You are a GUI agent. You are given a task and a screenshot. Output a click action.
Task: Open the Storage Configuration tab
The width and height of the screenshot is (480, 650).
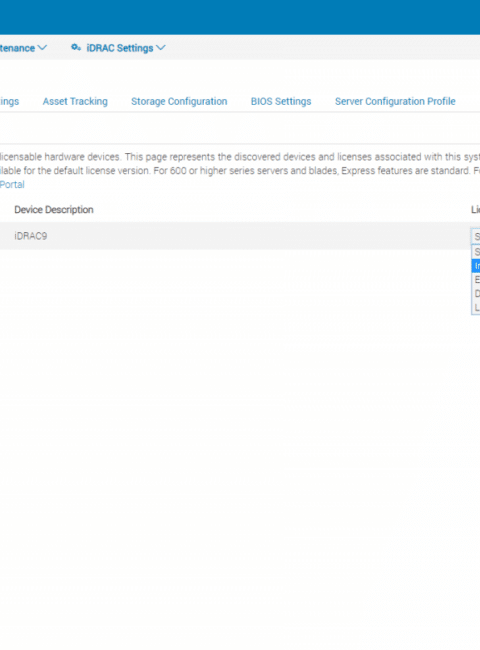[179, 102]
